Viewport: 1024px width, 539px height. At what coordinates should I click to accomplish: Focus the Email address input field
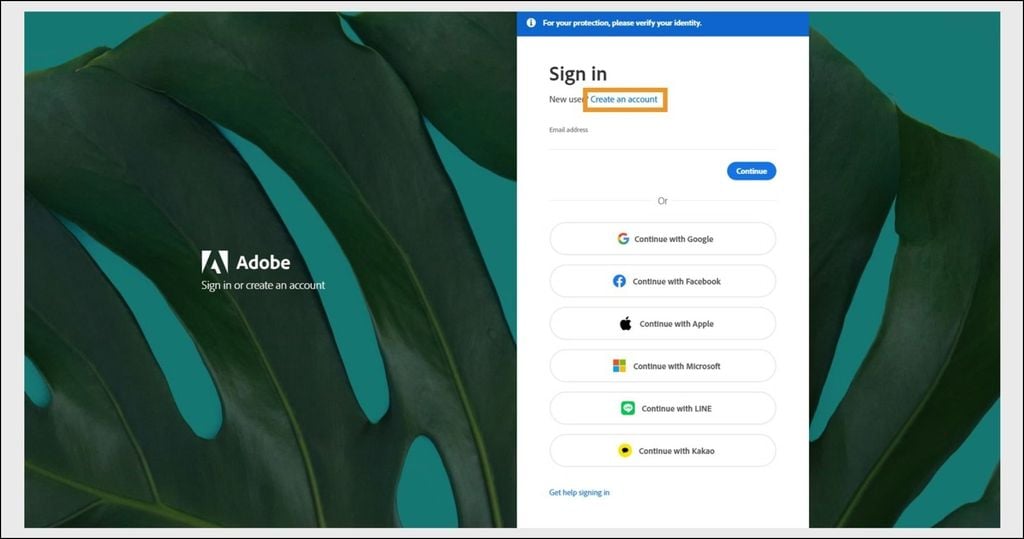point(662,141)
